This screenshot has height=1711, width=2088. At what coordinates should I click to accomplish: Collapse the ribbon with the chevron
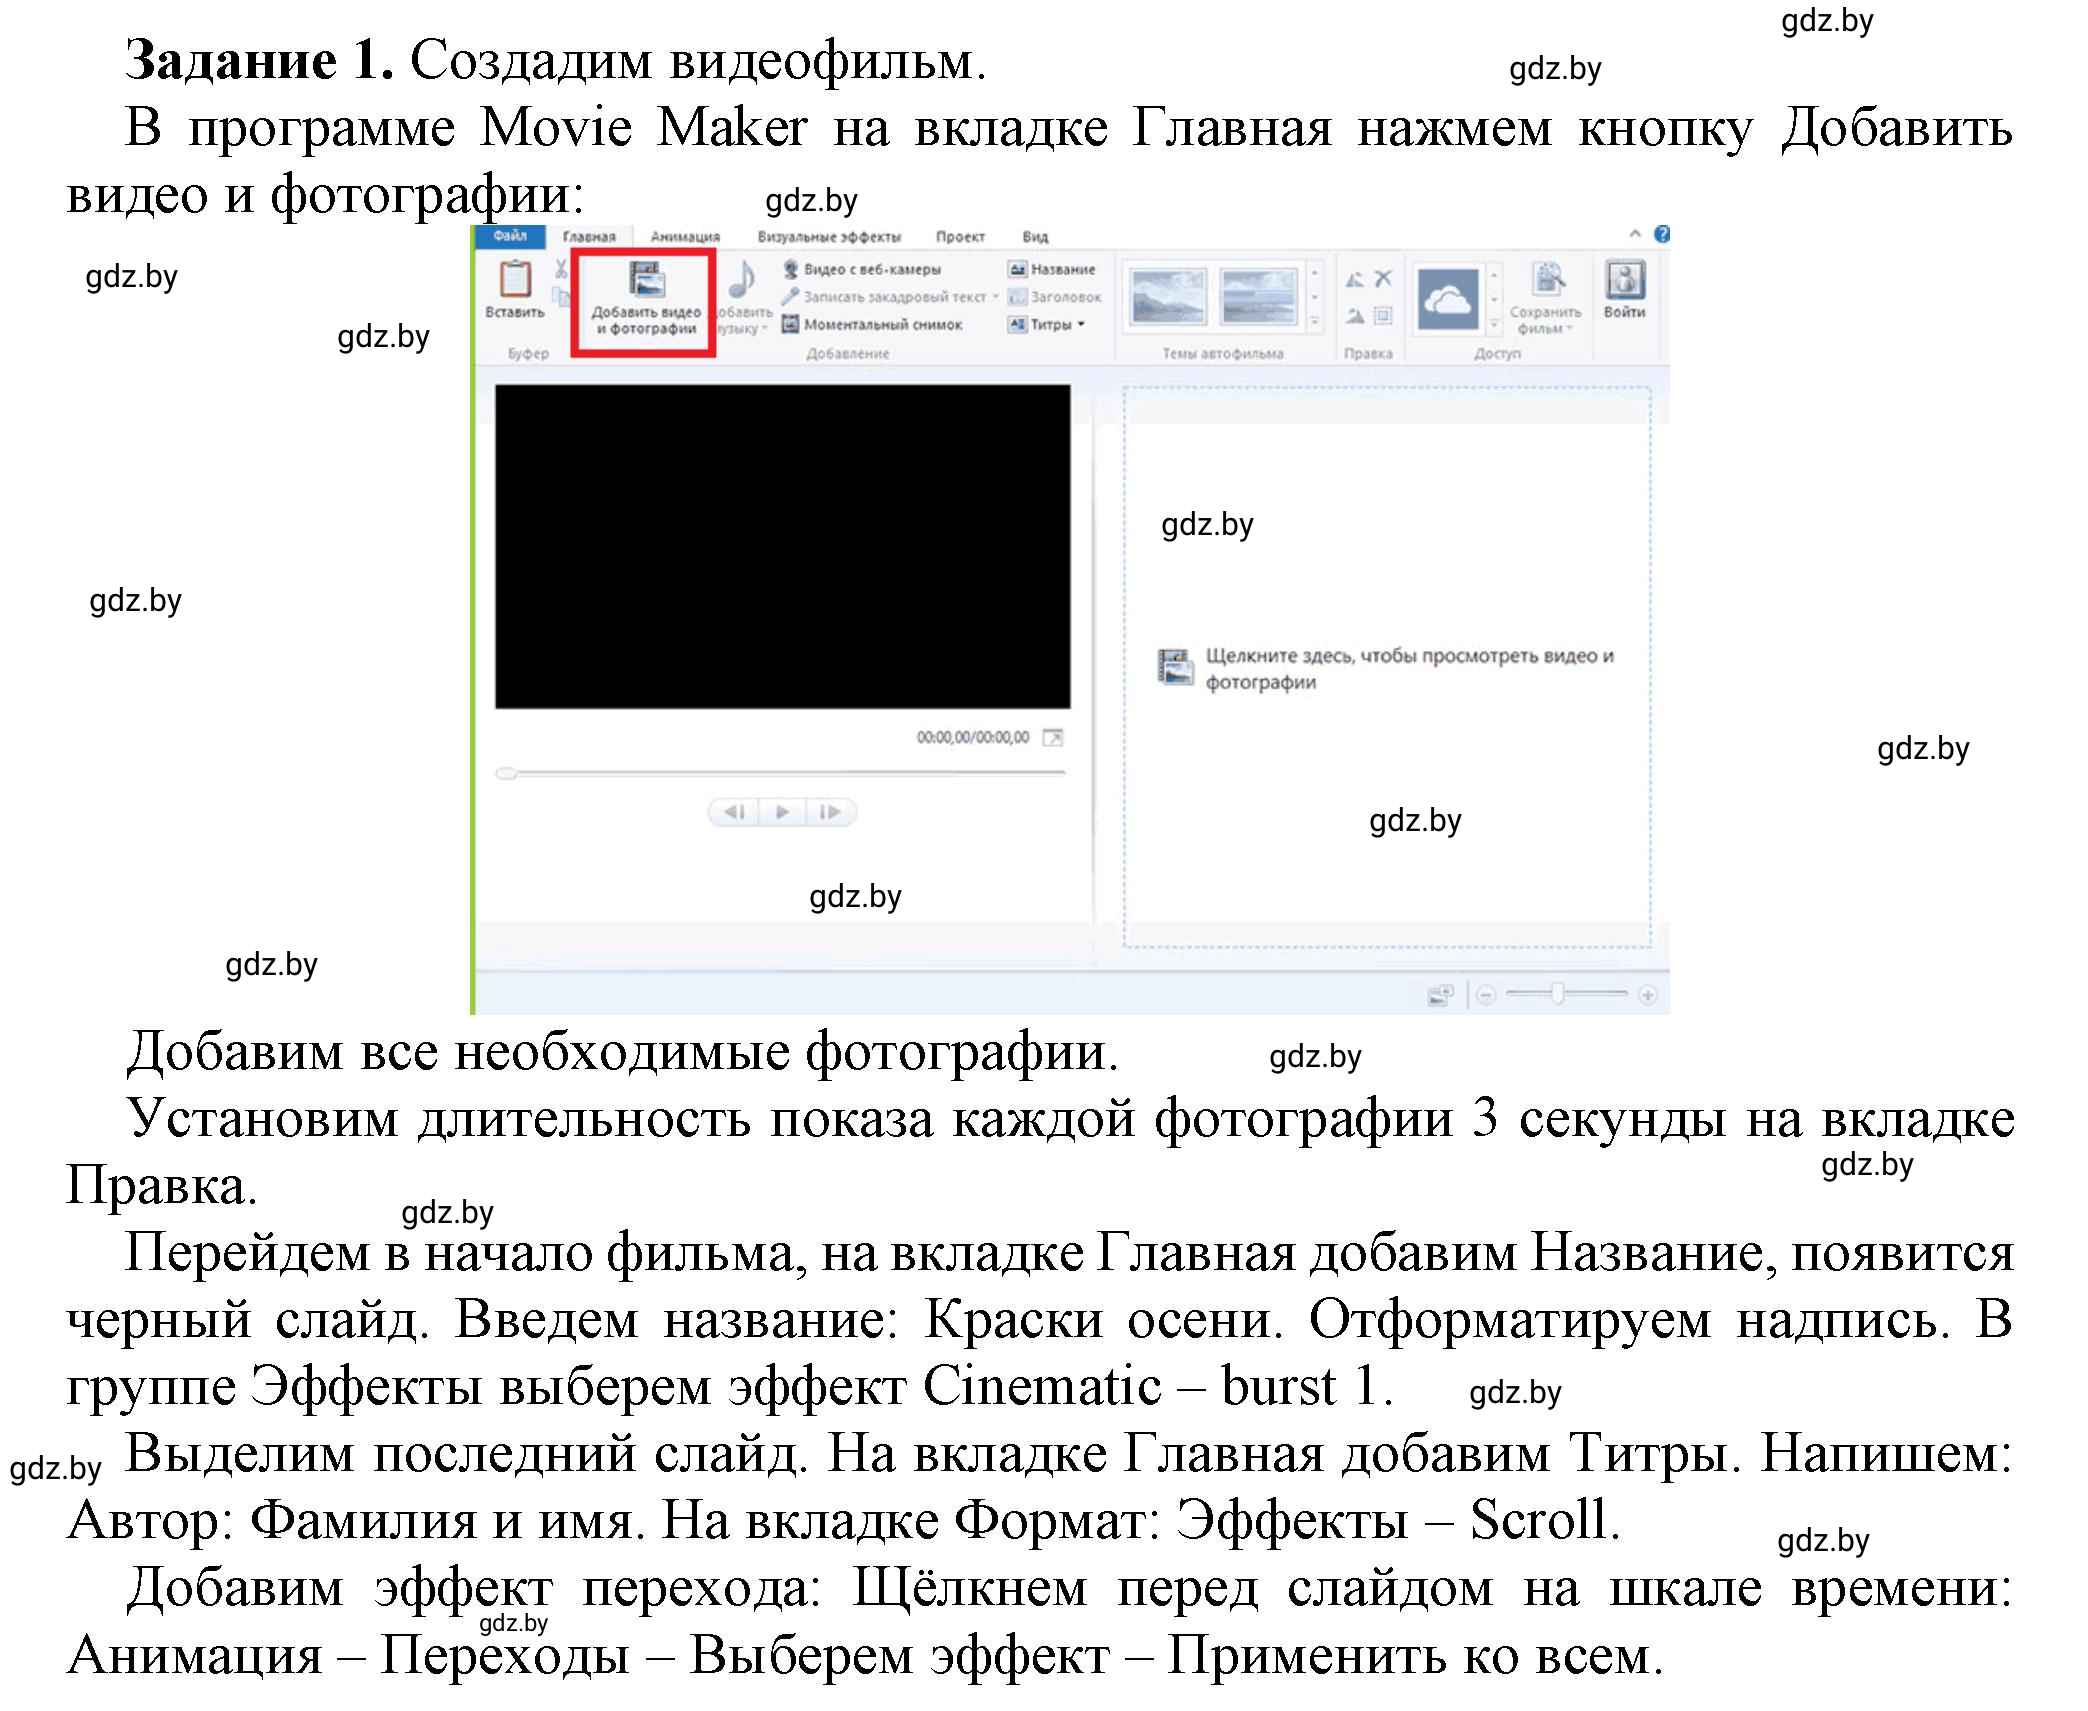point(1635,234)
